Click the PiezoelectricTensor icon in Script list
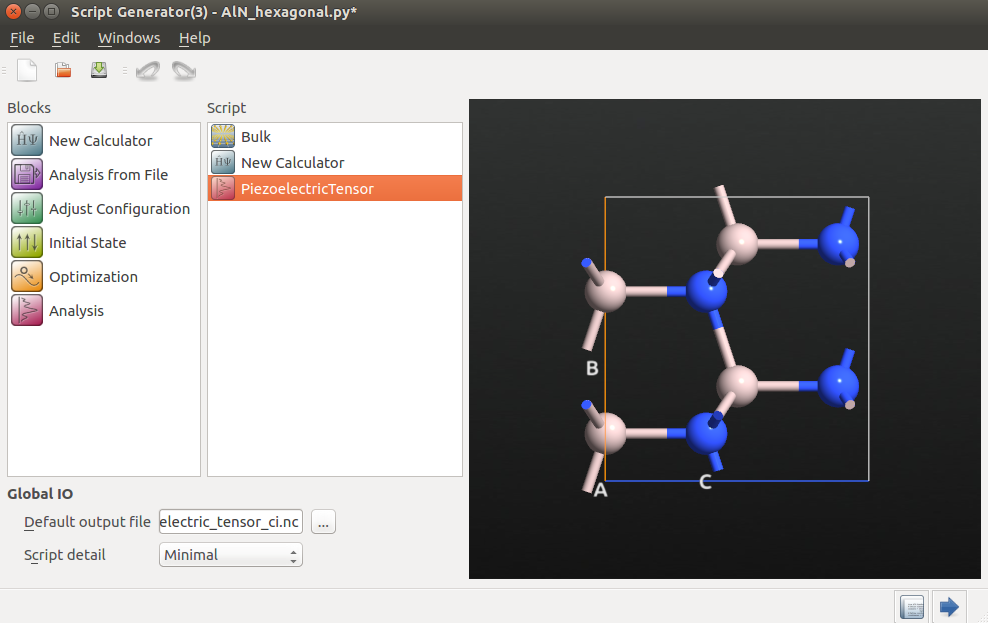988x623 pixels. coord(223,188)
